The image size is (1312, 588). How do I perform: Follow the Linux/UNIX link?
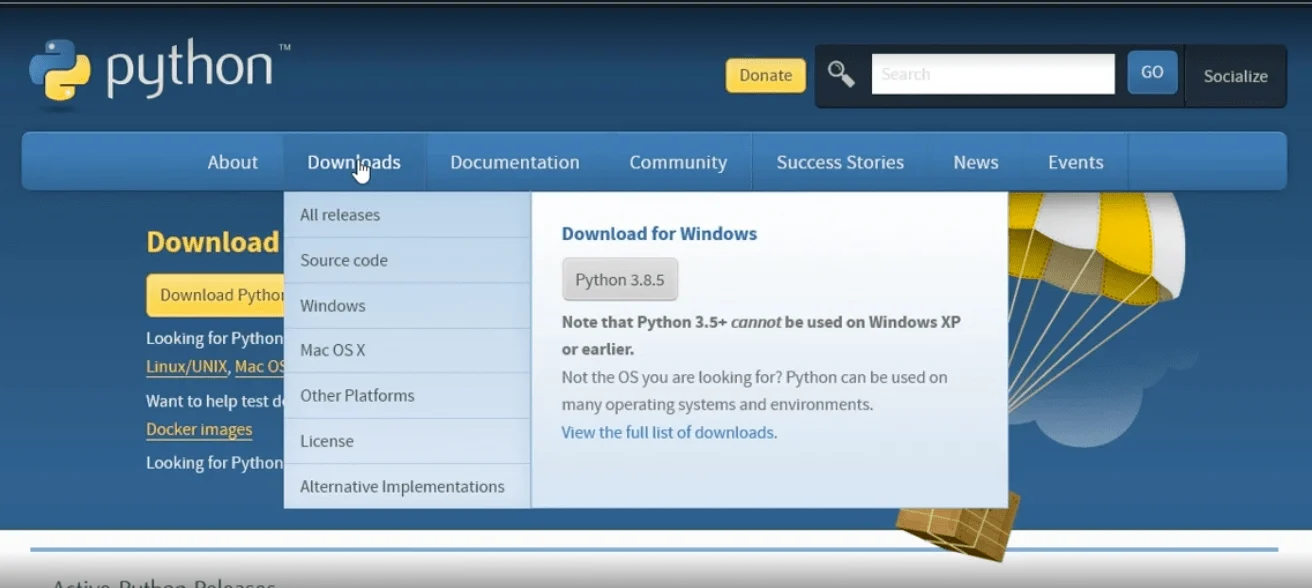coord(187,367)
